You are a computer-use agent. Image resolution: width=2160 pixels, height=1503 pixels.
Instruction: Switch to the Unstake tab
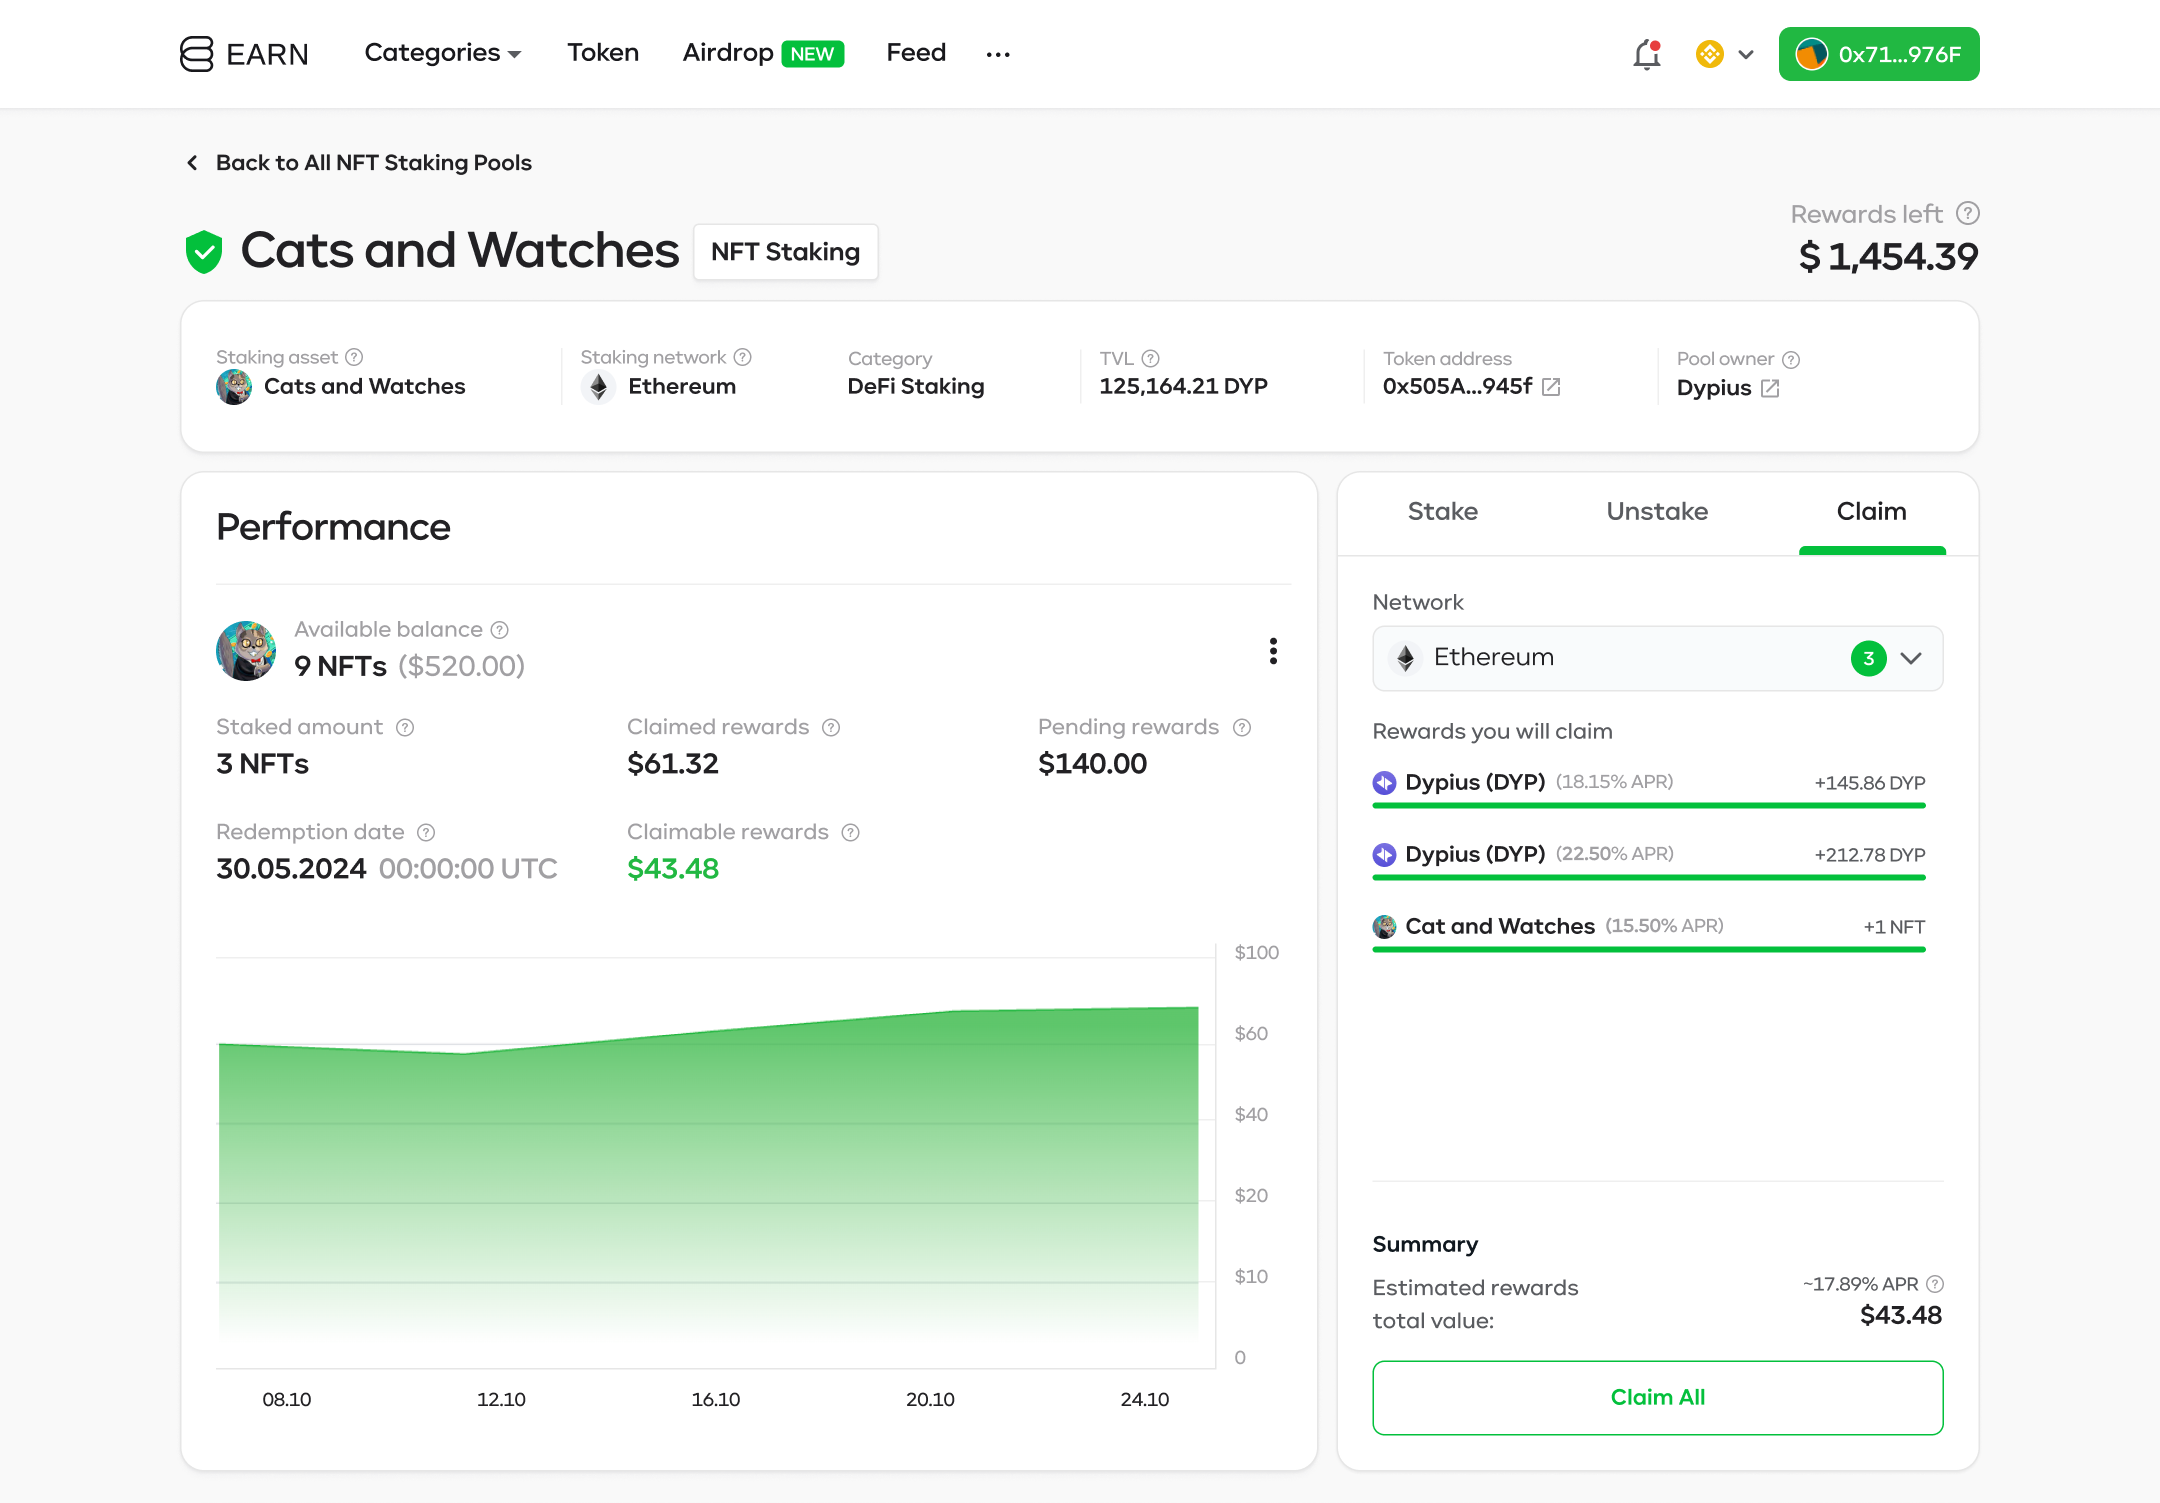click(x=1656, y=511)
